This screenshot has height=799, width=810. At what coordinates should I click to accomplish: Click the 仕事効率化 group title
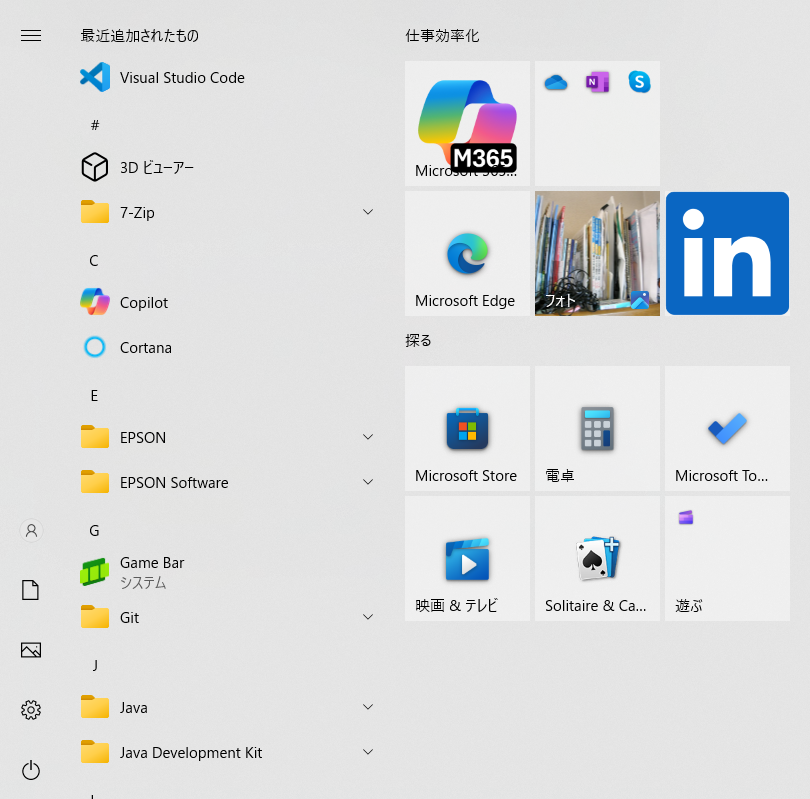pyautogui.click(x=442, y=36)
